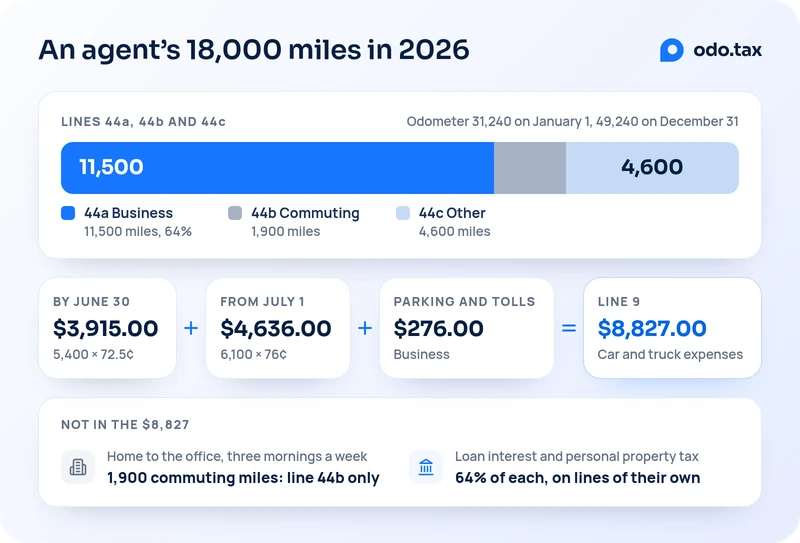Image resolution: width=800 pixels, height=543 pixels.
Task: Click the equals sign before LINE 9 card
Action: click(x=569, y=328)
